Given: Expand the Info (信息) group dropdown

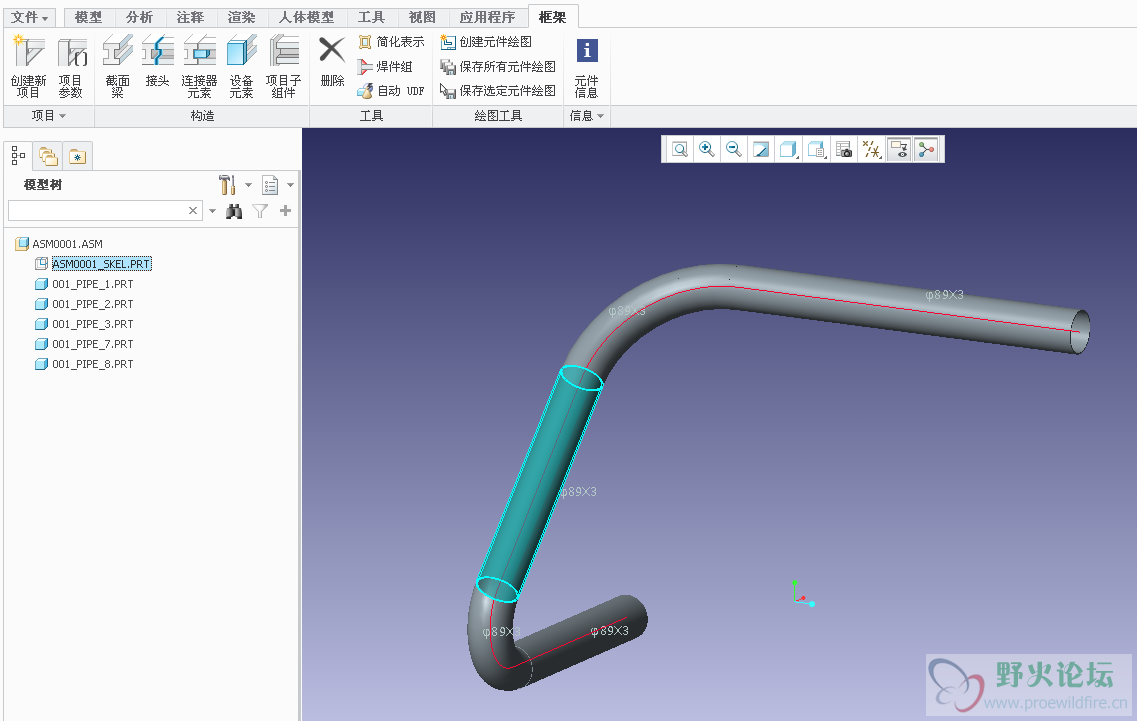Looking at the screenshot, I should (587, 116).
